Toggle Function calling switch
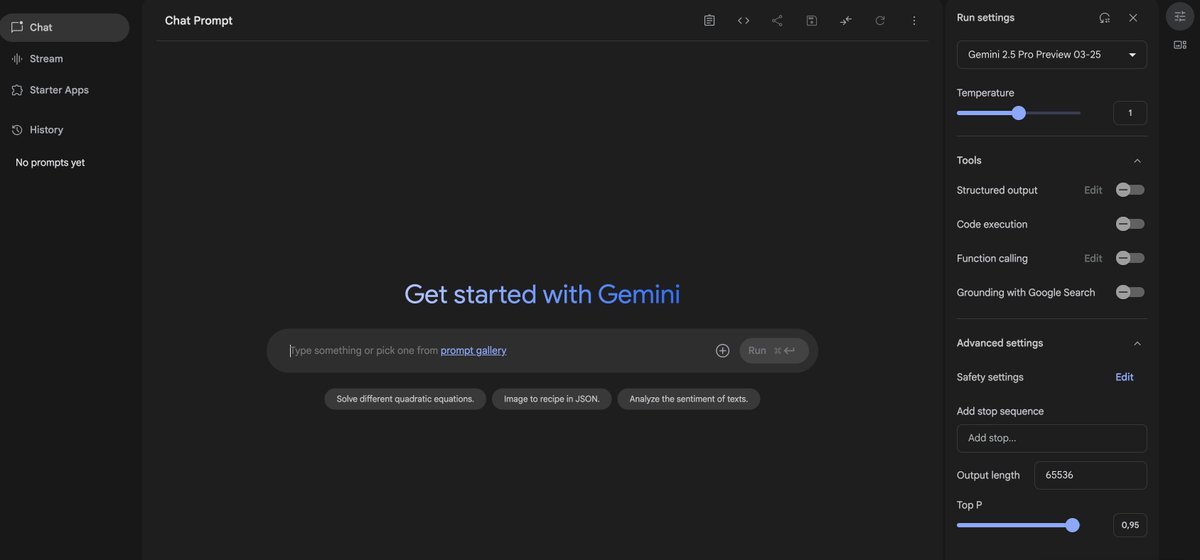The height and width of the screenshot is (560, 1200). pos(1130,258)
